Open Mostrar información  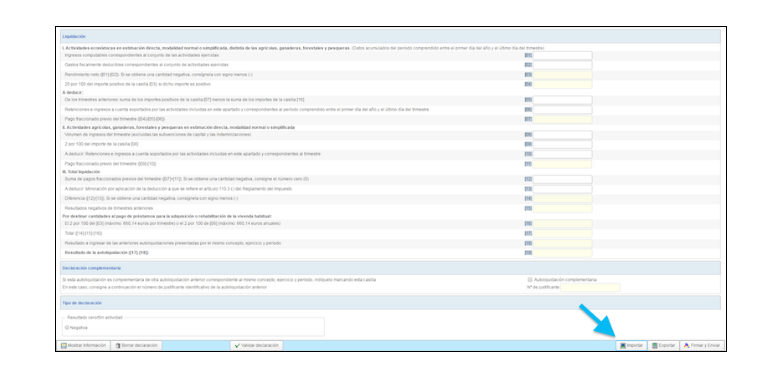pos(83,345)
